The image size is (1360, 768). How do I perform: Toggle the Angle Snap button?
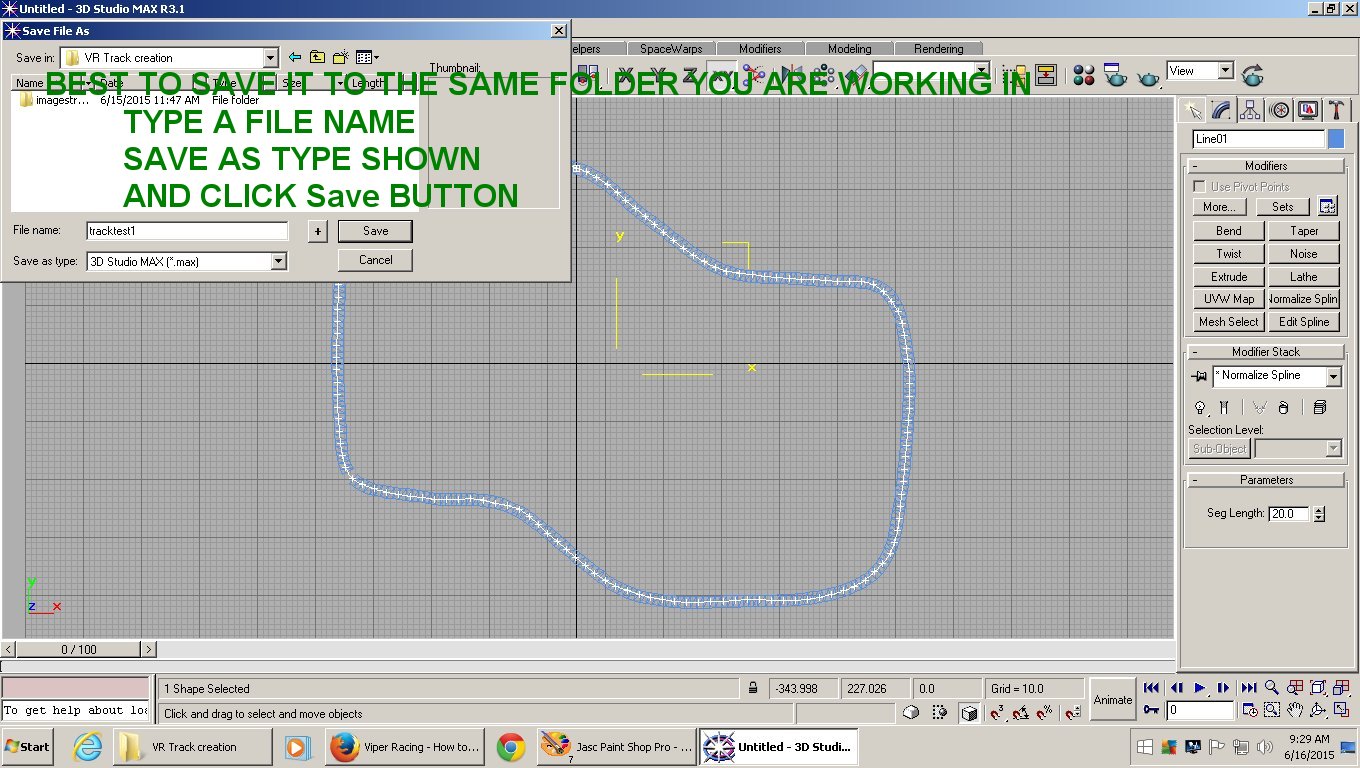[x=1021, y=713]
